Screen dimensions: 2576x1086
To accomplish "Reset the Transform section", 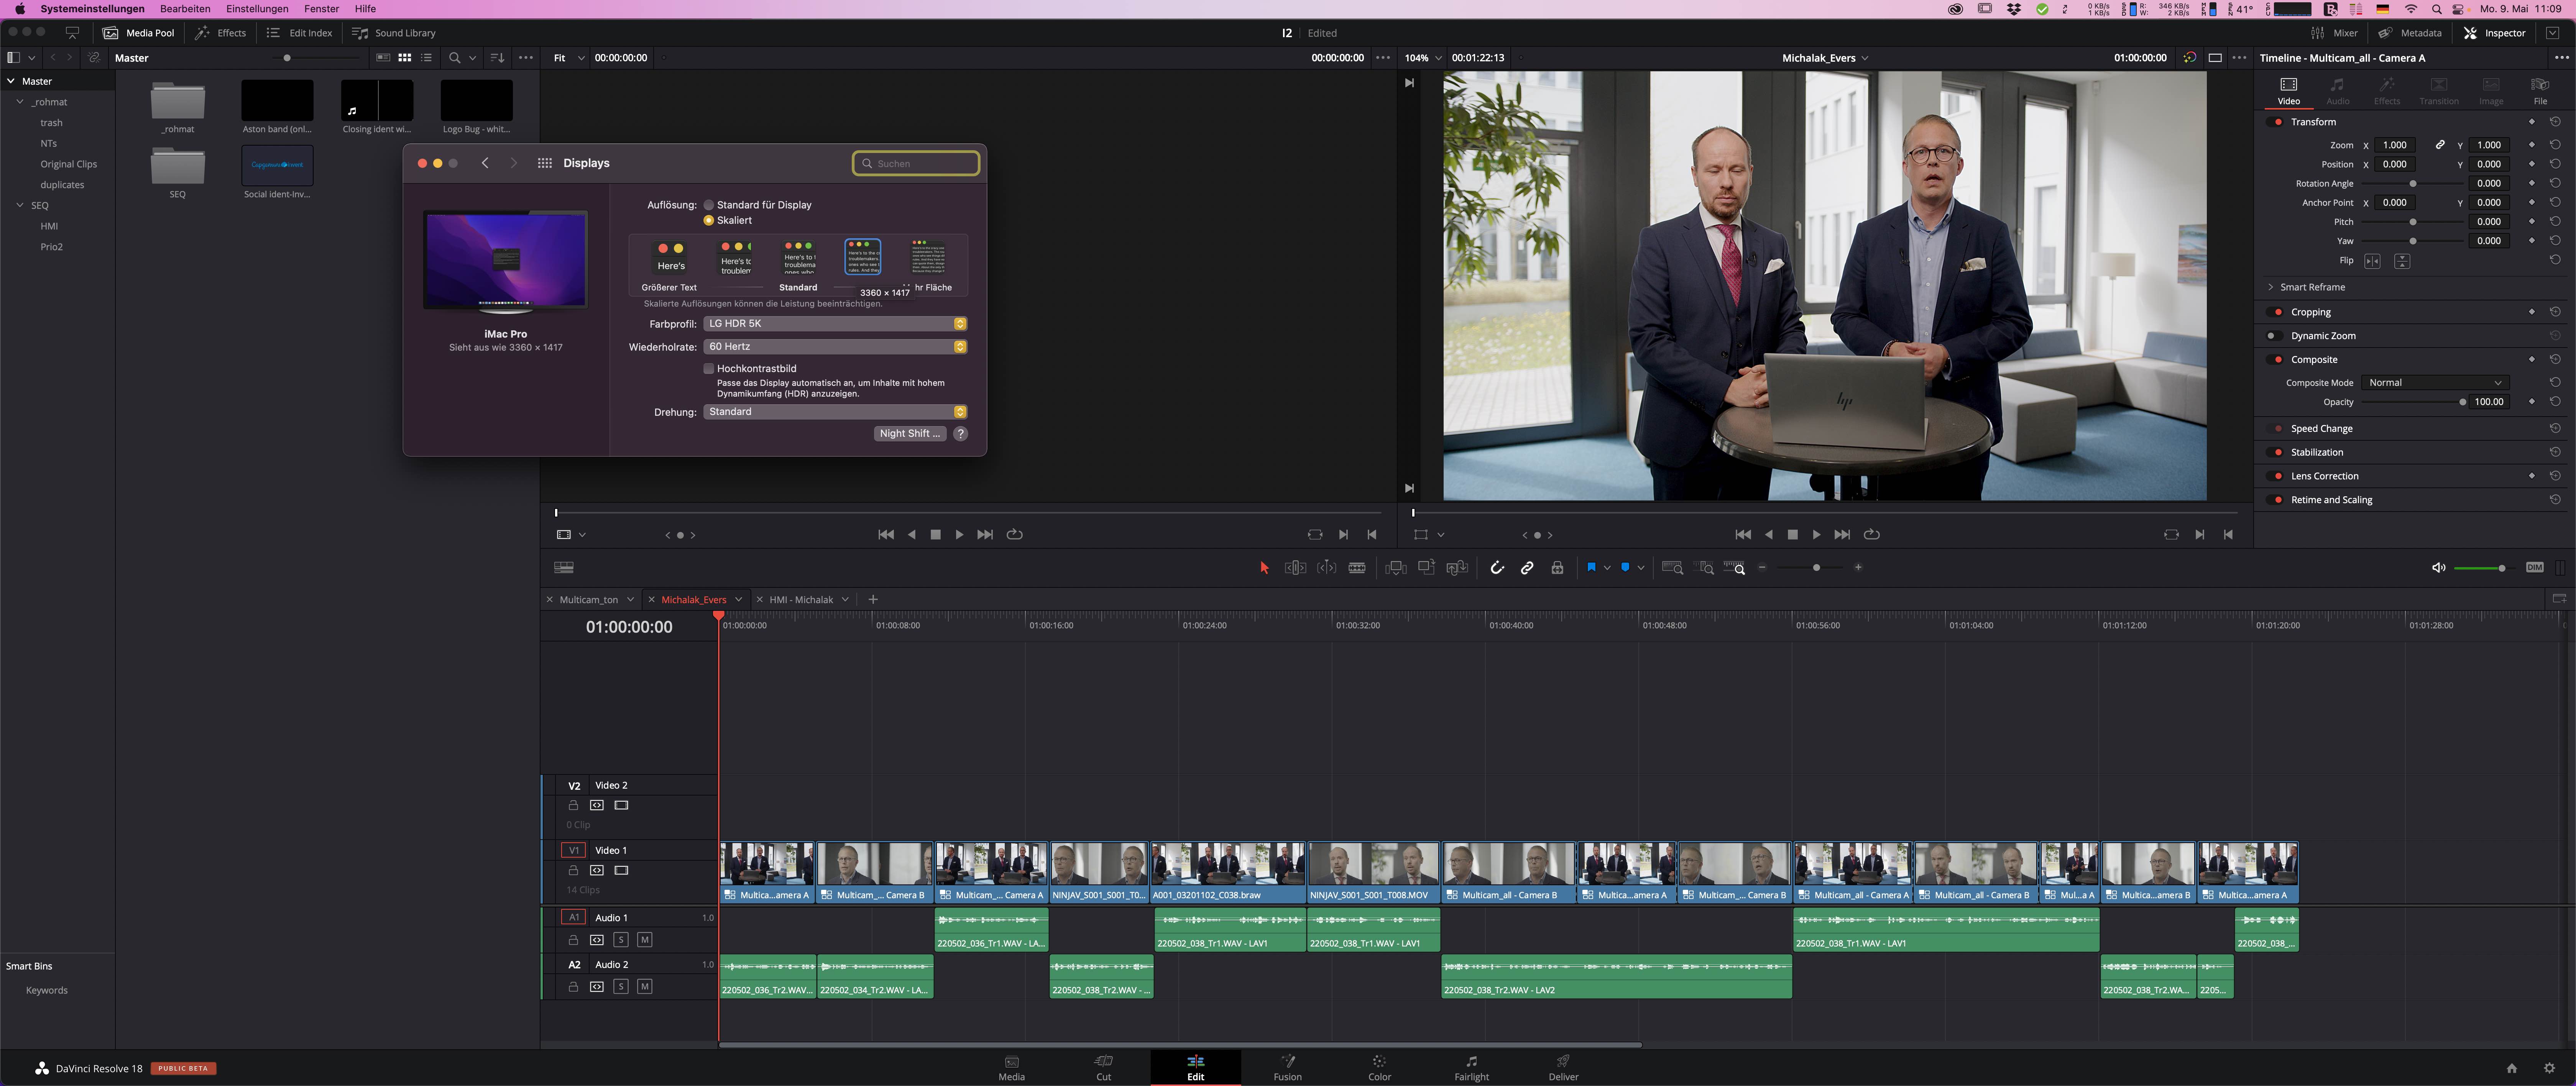I will point(2555,122).
